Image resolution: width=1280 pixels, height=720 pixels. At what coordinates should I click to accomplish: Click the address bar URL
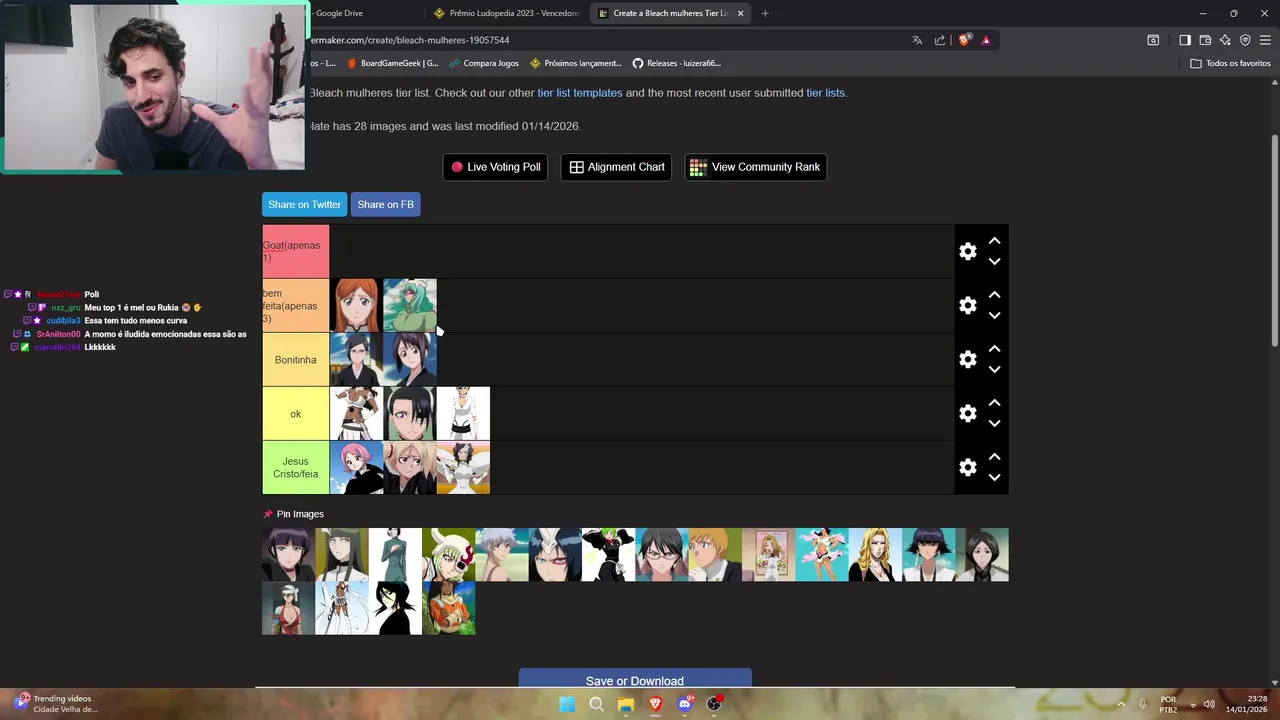(x=410, y=40)
